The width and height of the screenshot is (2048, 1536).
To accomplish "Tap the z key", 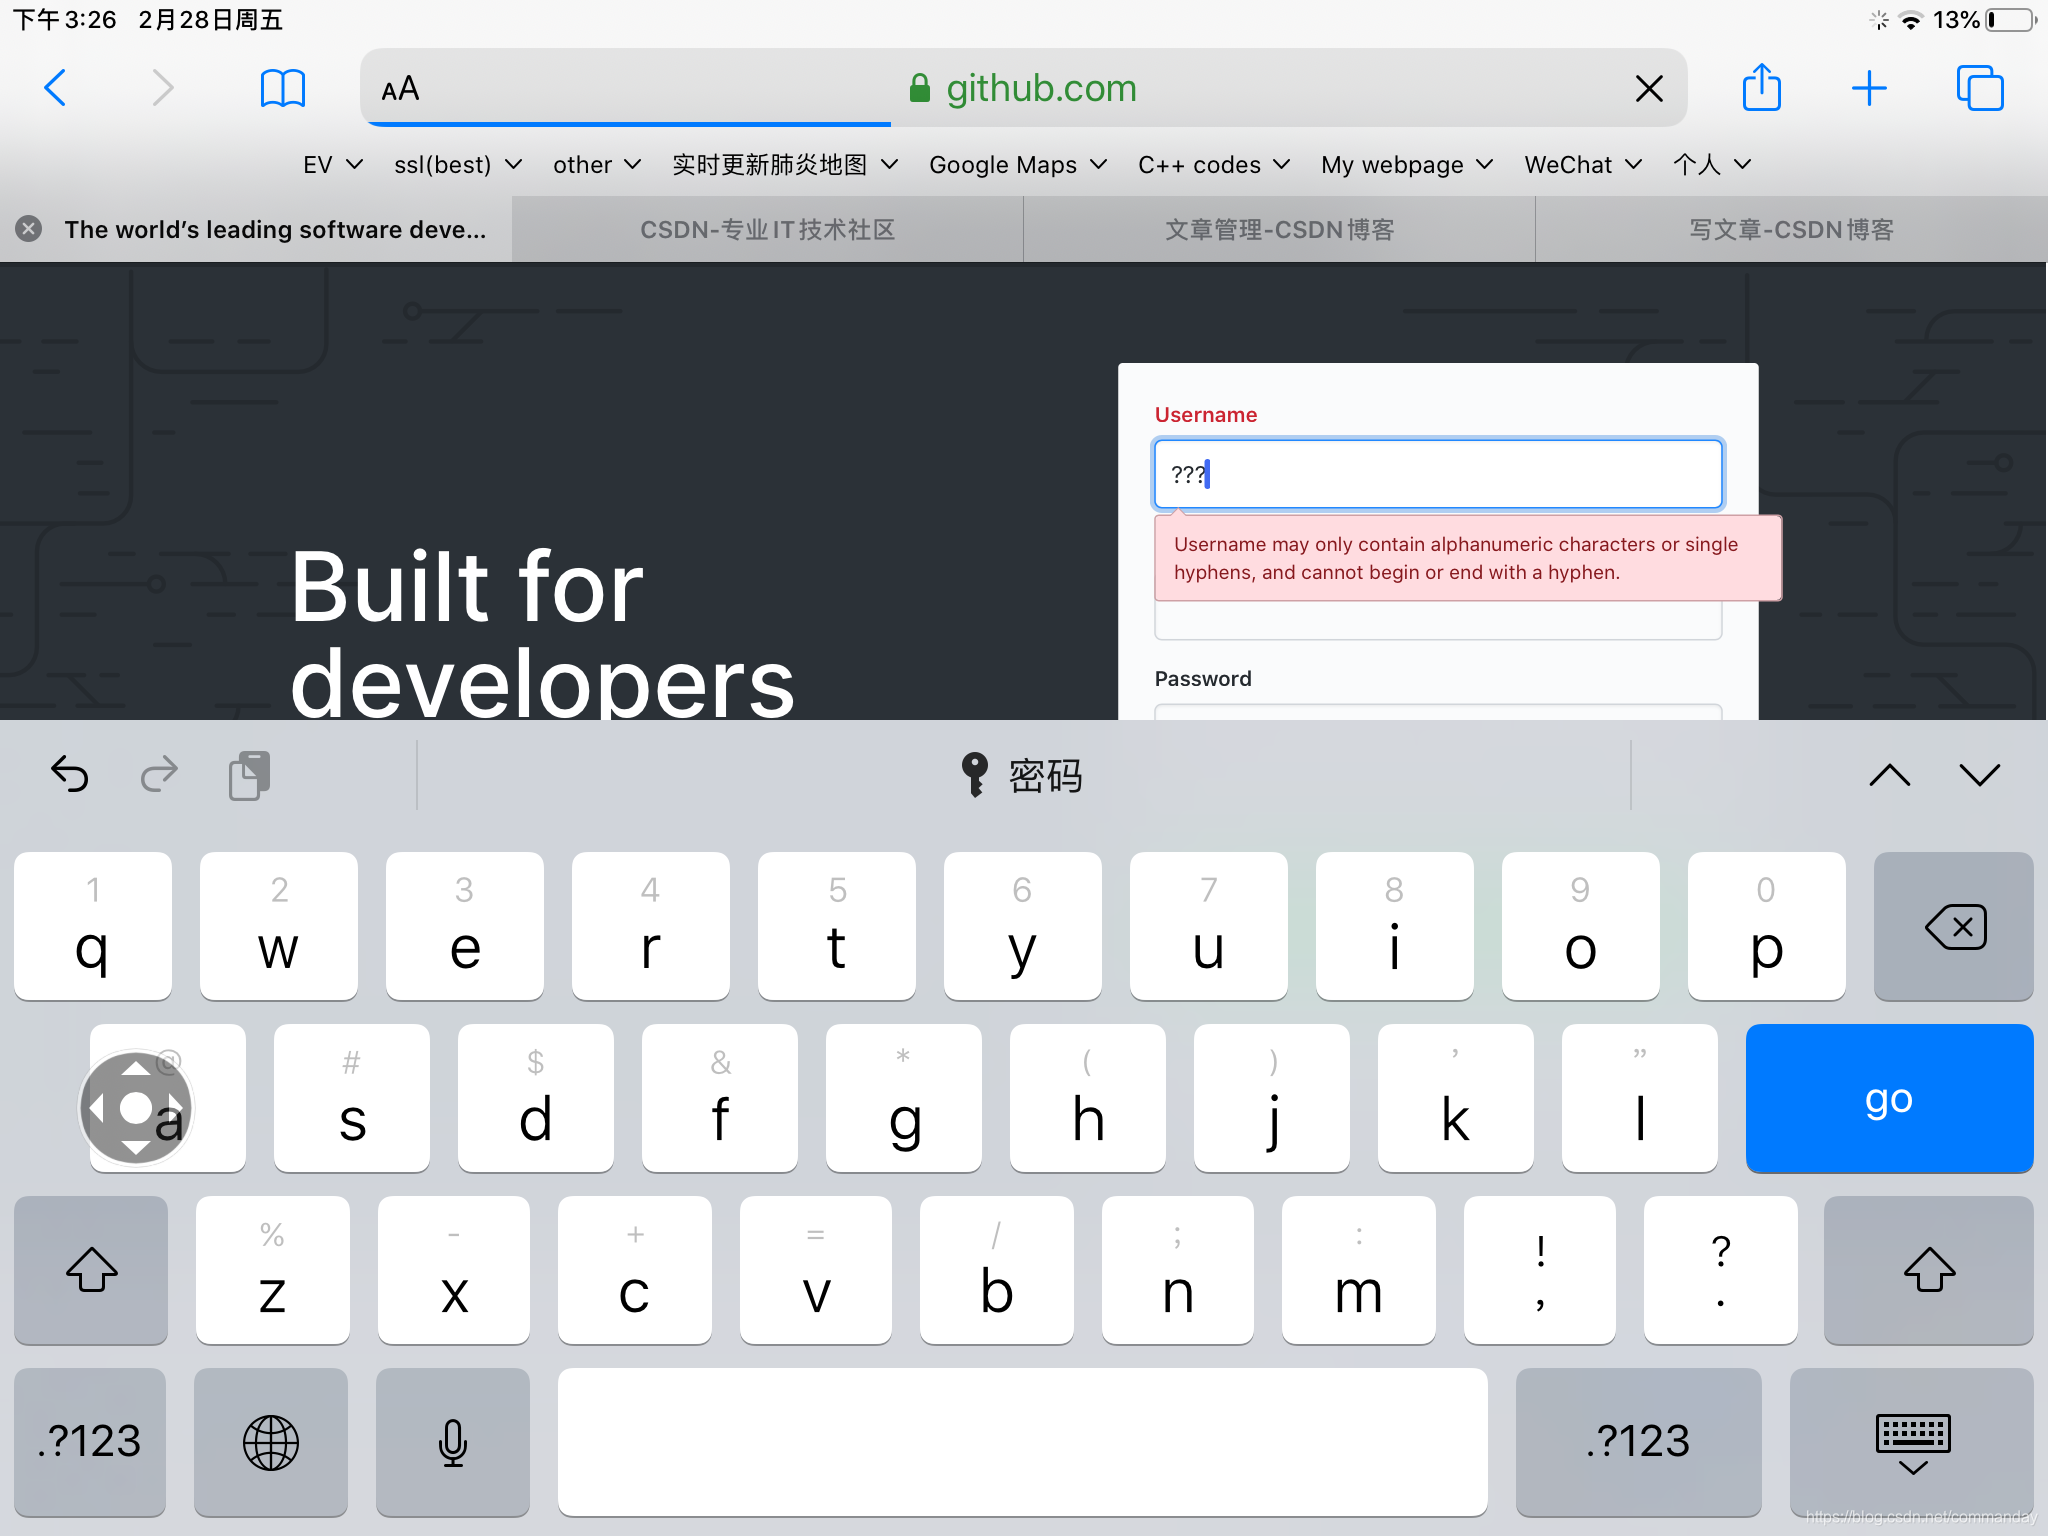I will pos(273,1270).
